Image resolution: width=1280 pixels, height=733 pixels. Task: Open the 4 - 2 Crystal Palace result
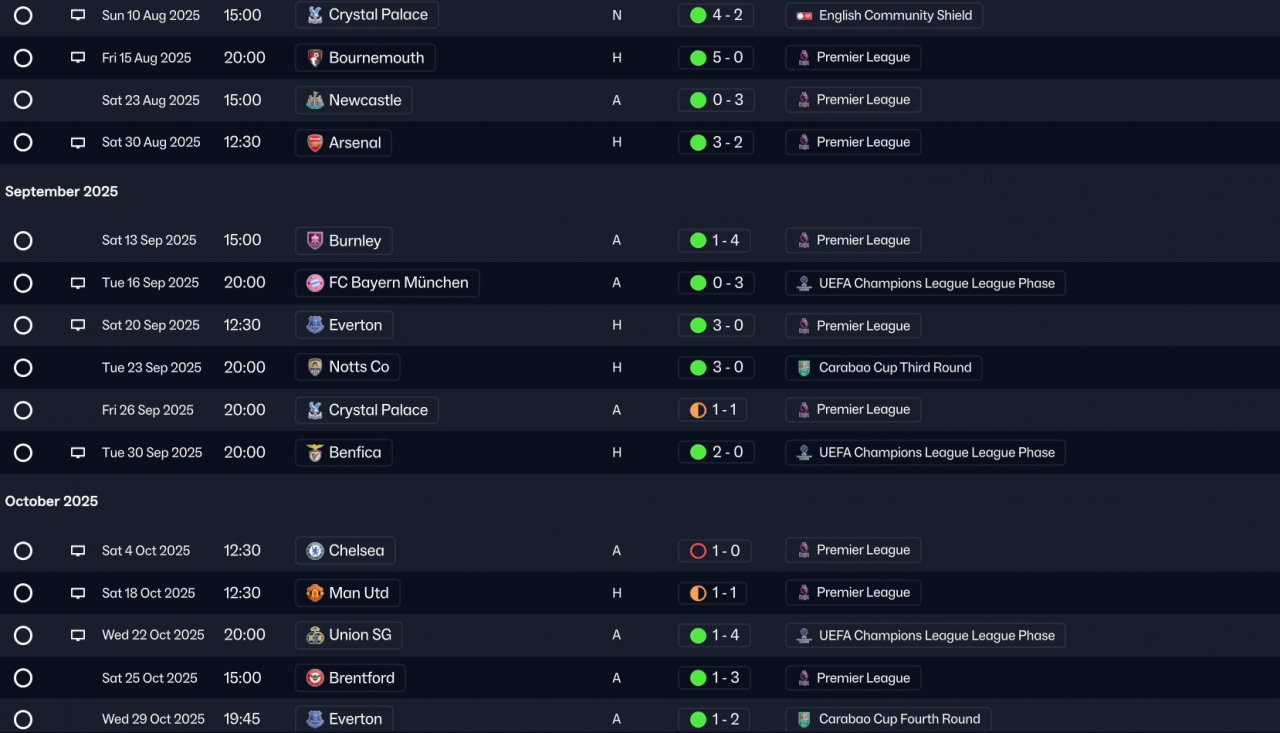(716, 15)
